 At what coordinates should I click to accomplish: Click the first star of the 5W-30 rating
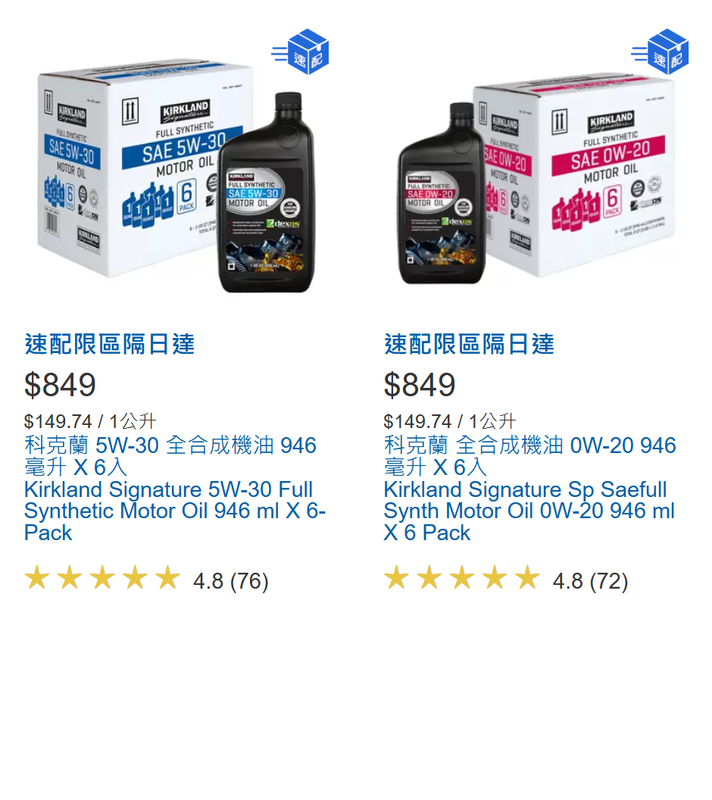point(37,578)
